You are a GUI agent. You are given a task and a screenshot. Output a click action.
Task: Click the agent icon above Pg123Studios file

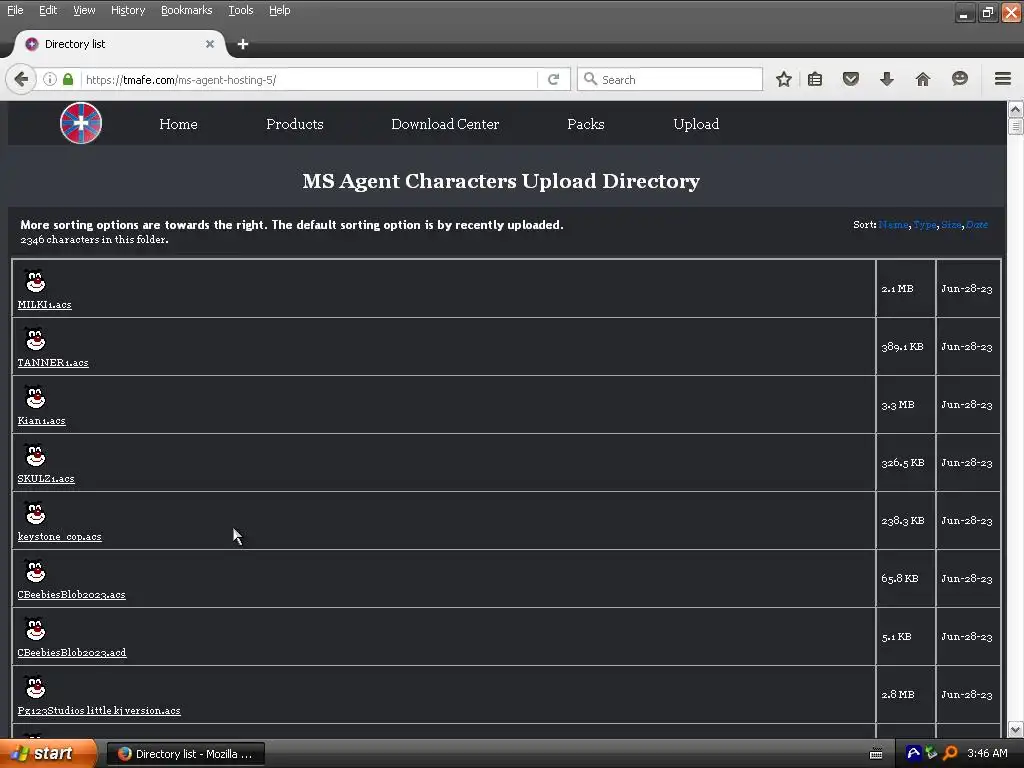35,688
